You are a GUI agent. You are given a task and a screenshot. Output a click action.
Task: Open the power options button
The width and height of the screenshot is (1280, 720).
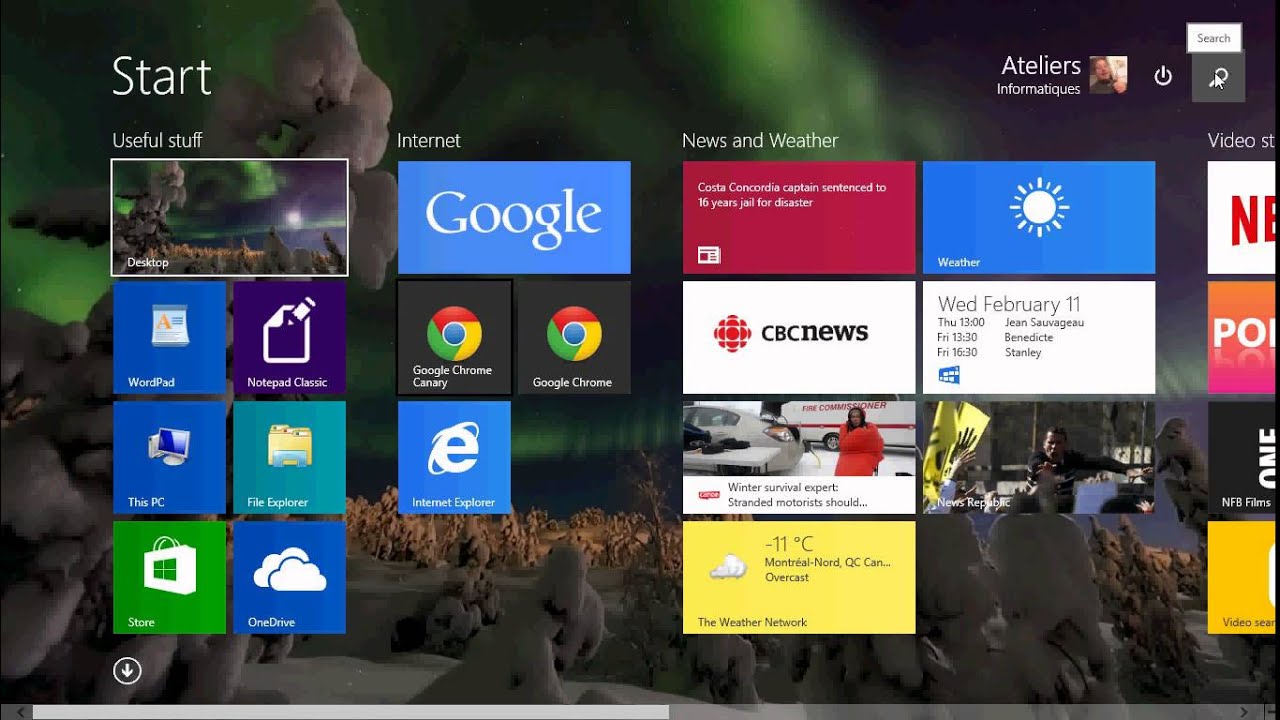pos(1163,76)
